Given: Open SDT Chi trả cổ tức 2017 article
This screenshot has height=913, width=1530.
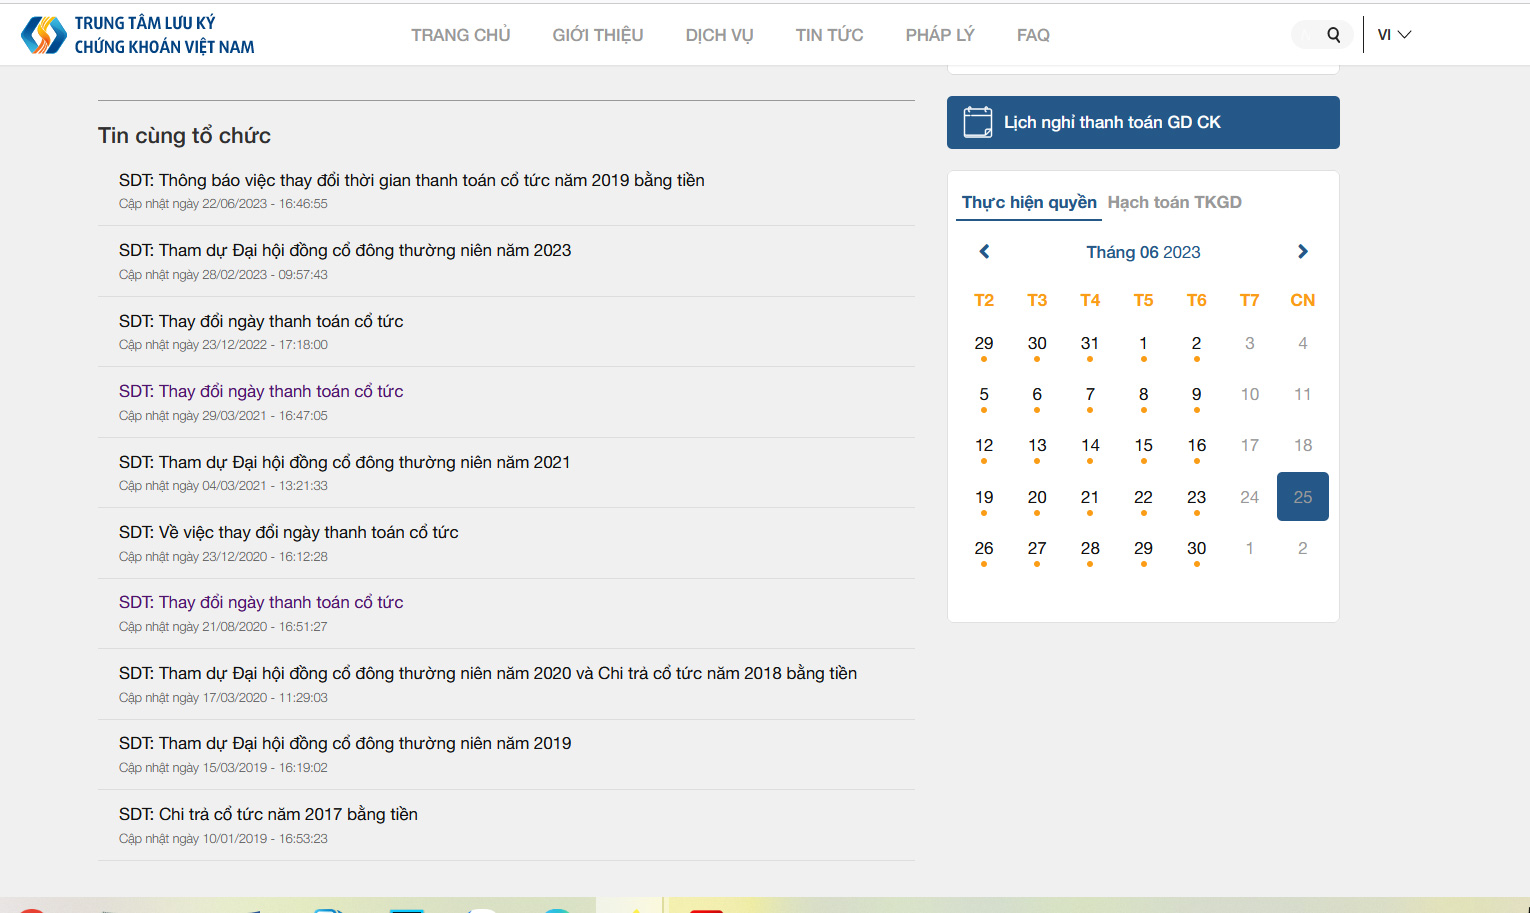Looking at the screenshot, I should (268, 814).
